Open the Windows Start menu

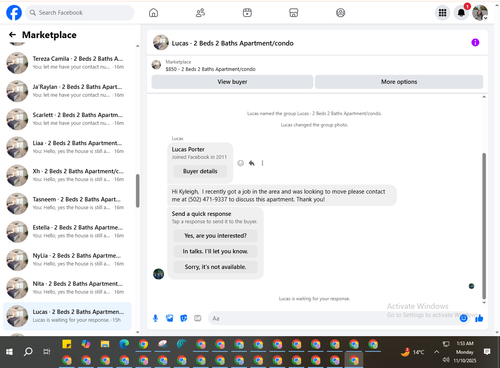click(9, 352)
